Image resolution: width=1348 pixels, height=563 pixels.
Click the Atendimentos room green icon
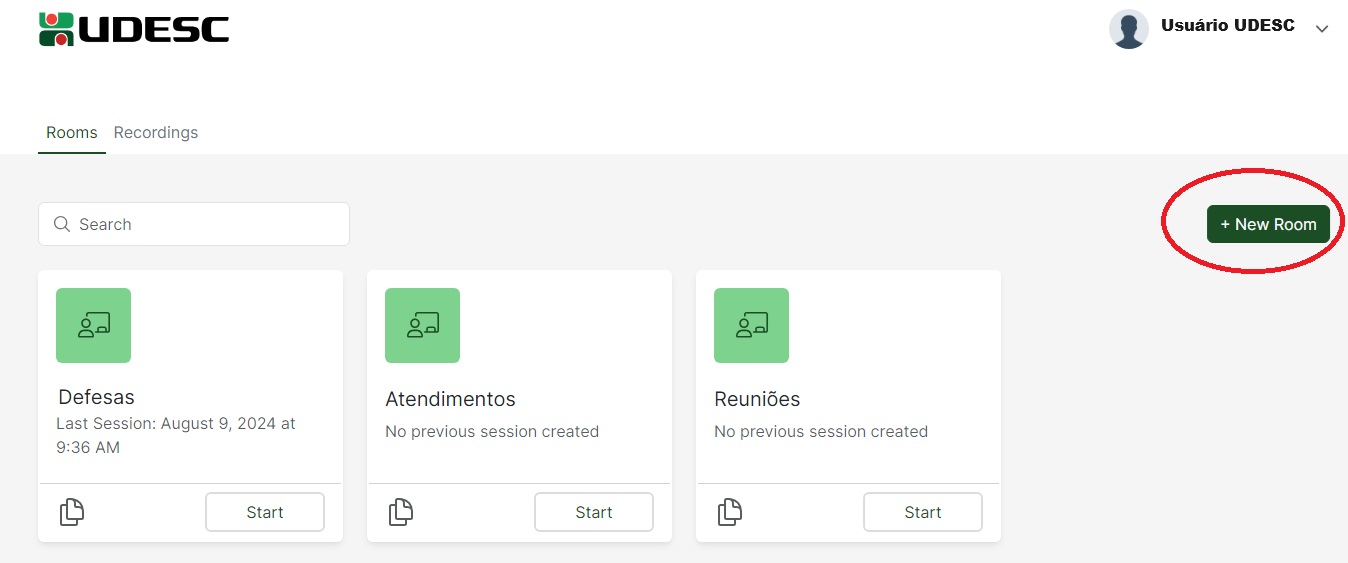click(422, 325)
